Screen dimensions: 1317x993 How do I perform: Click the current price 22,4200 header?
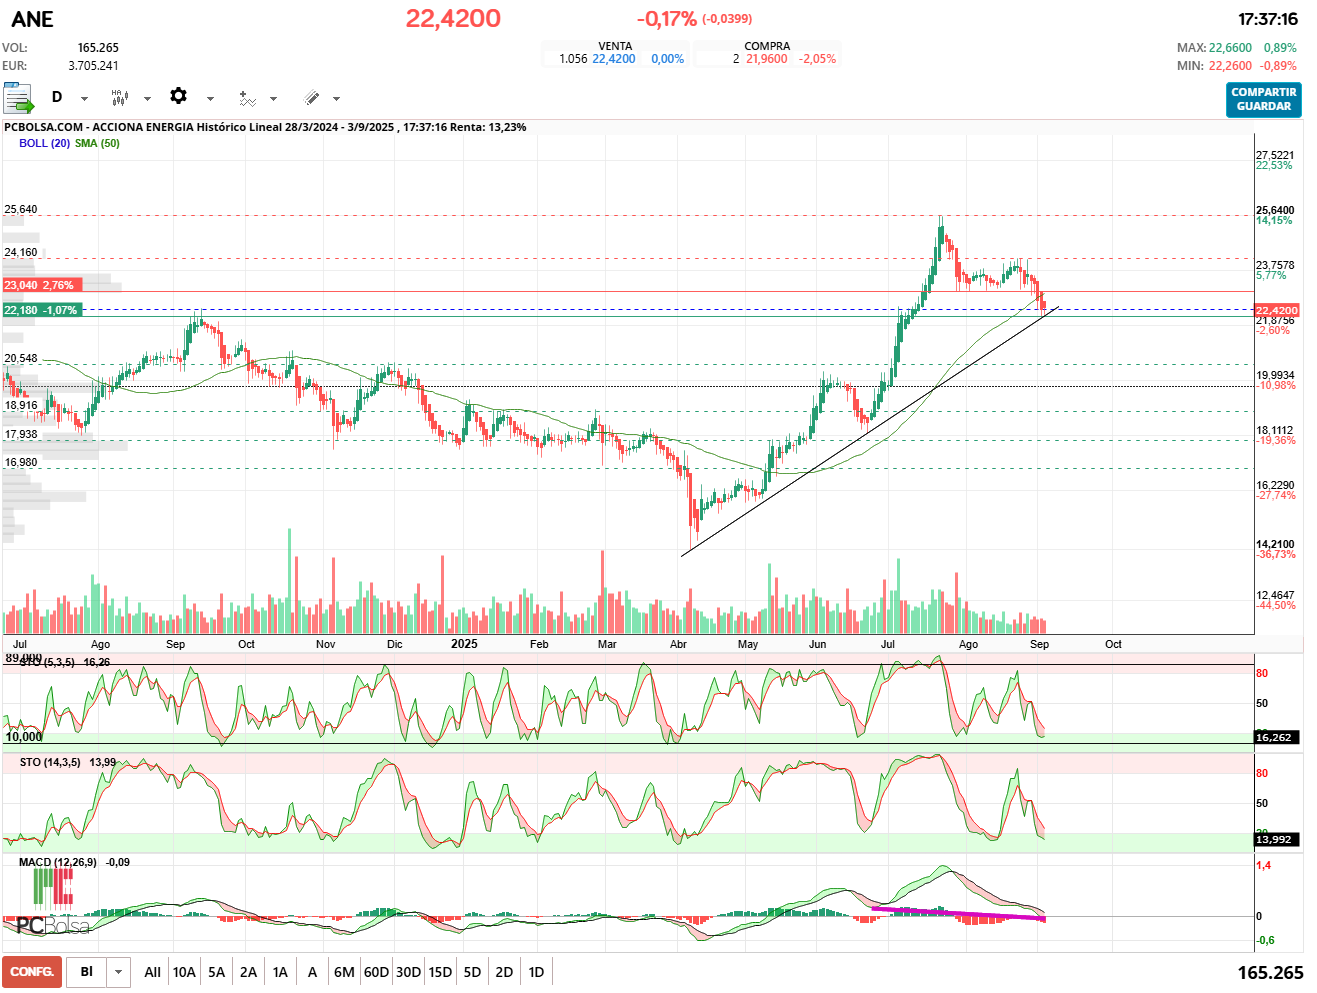pyautogui.click(x=453, y=18)
